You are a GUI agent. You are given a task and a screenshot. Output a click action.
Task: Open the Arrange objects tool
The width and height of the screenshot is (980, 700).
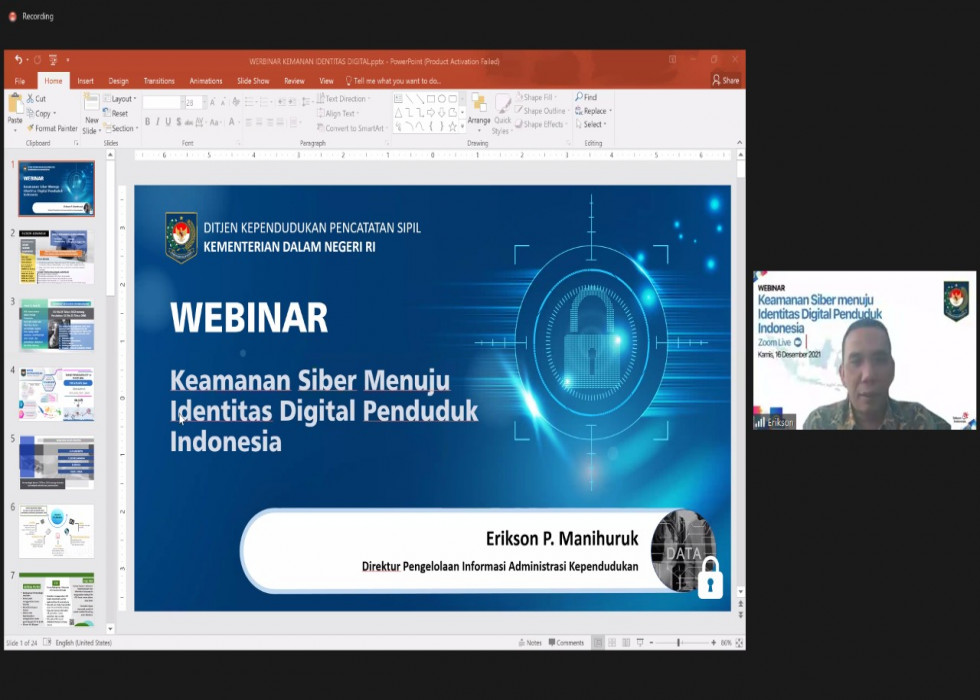coord(479,109)
